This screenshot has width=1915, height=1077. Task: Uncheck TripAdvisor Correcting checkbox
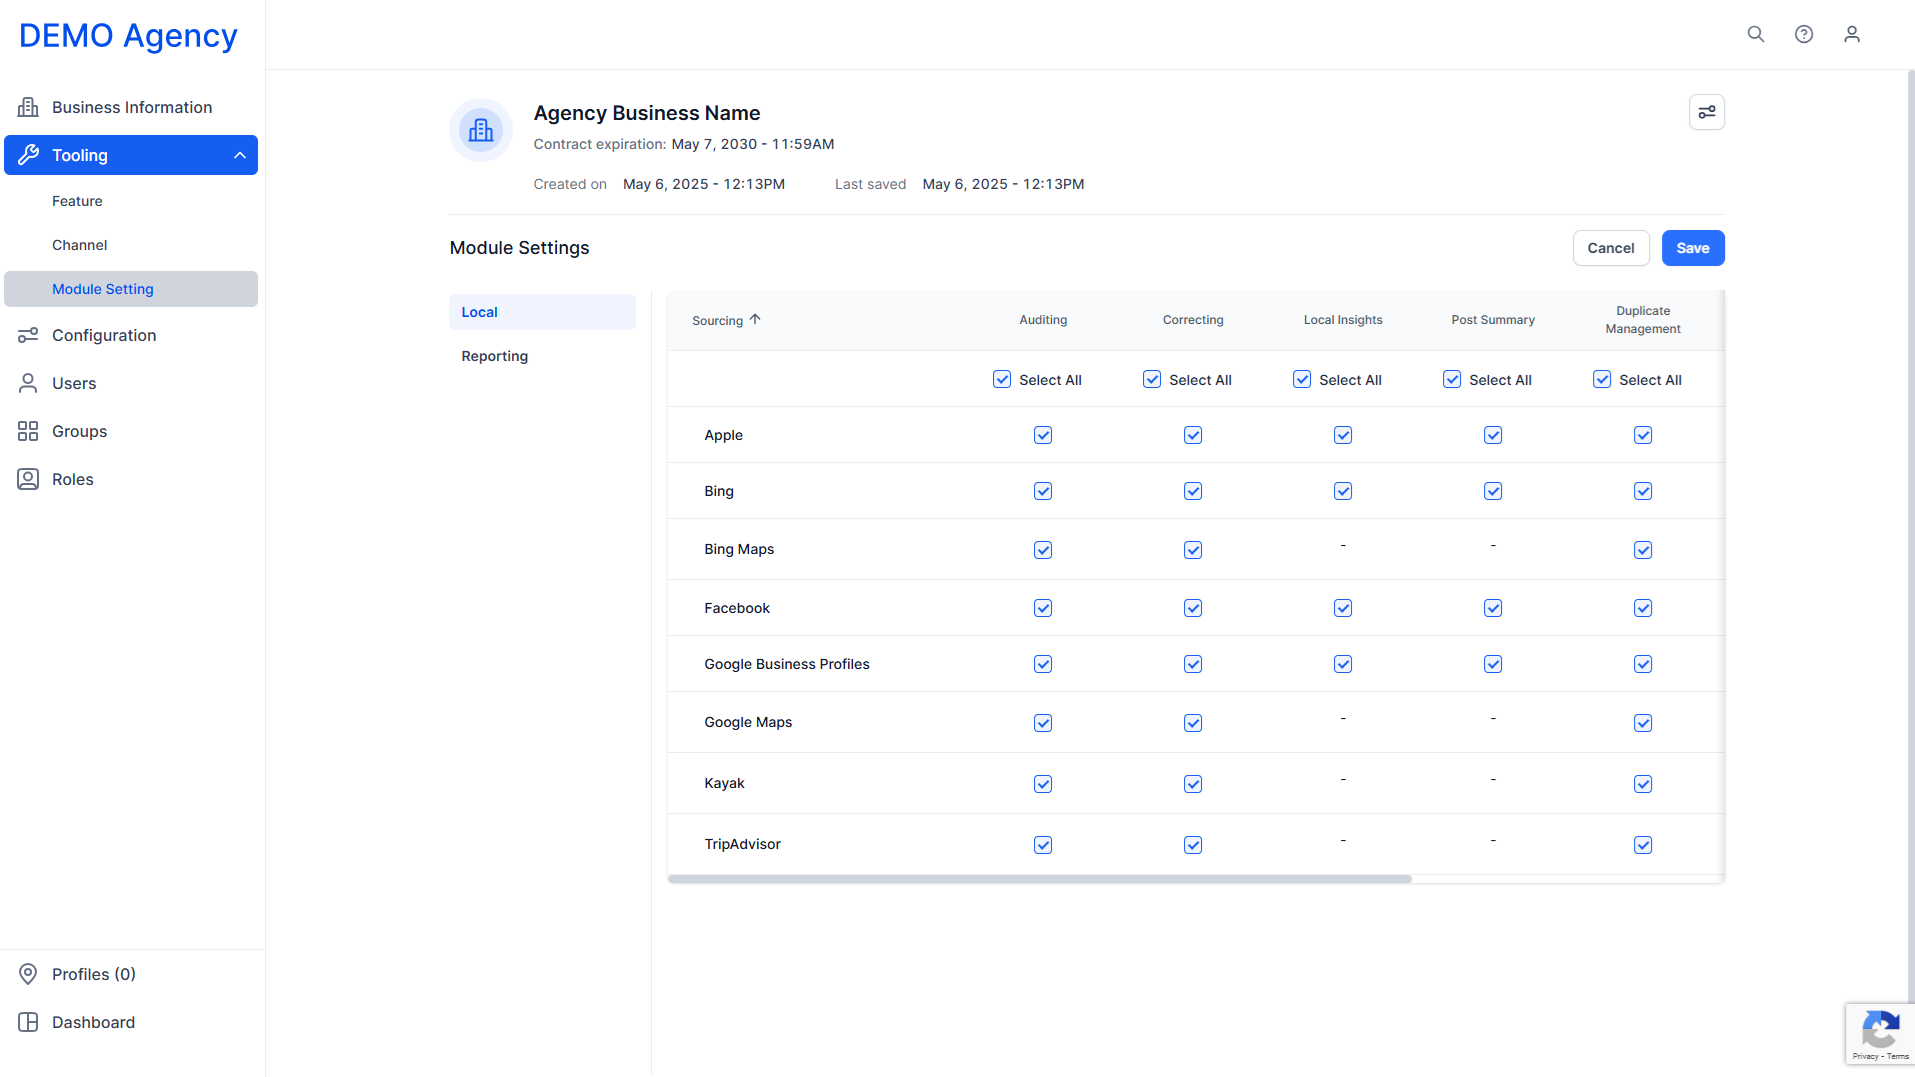click(1193, 845)
